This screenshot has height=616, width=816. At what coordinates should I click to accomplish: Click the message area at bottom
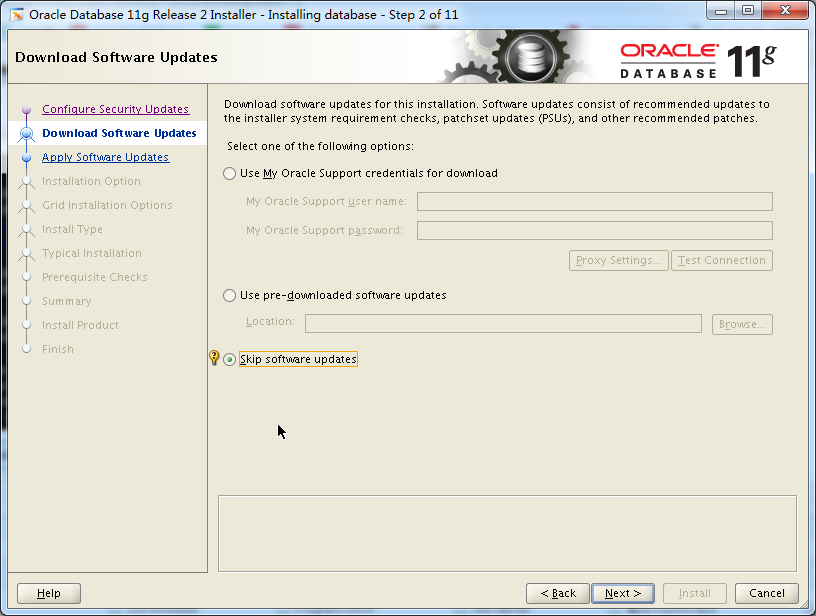(x=507, y=533)
